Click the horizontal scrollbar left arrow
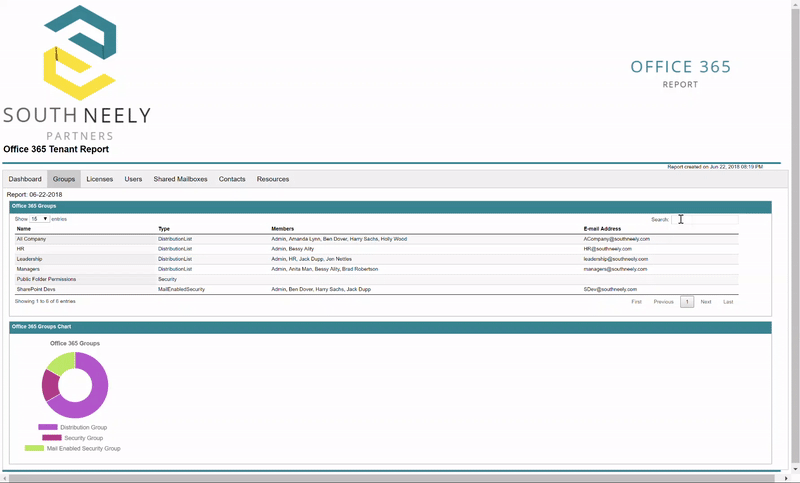This screenshot has width=800, height=483. 5,478
